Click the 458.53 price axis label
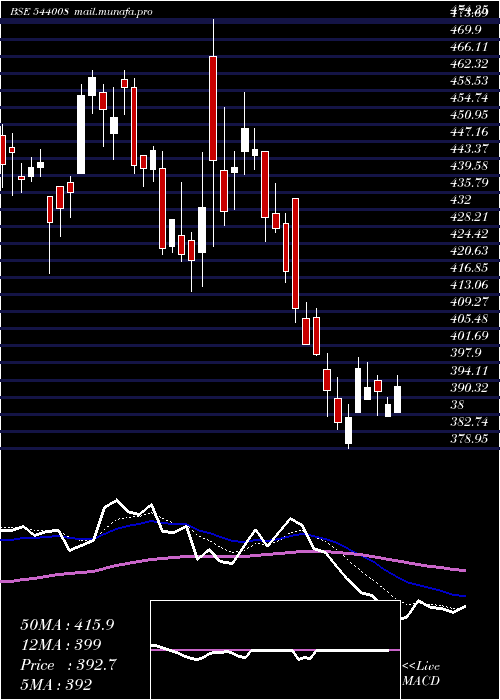Viewport: 500px width, 700px height. [x=469, y=81]
